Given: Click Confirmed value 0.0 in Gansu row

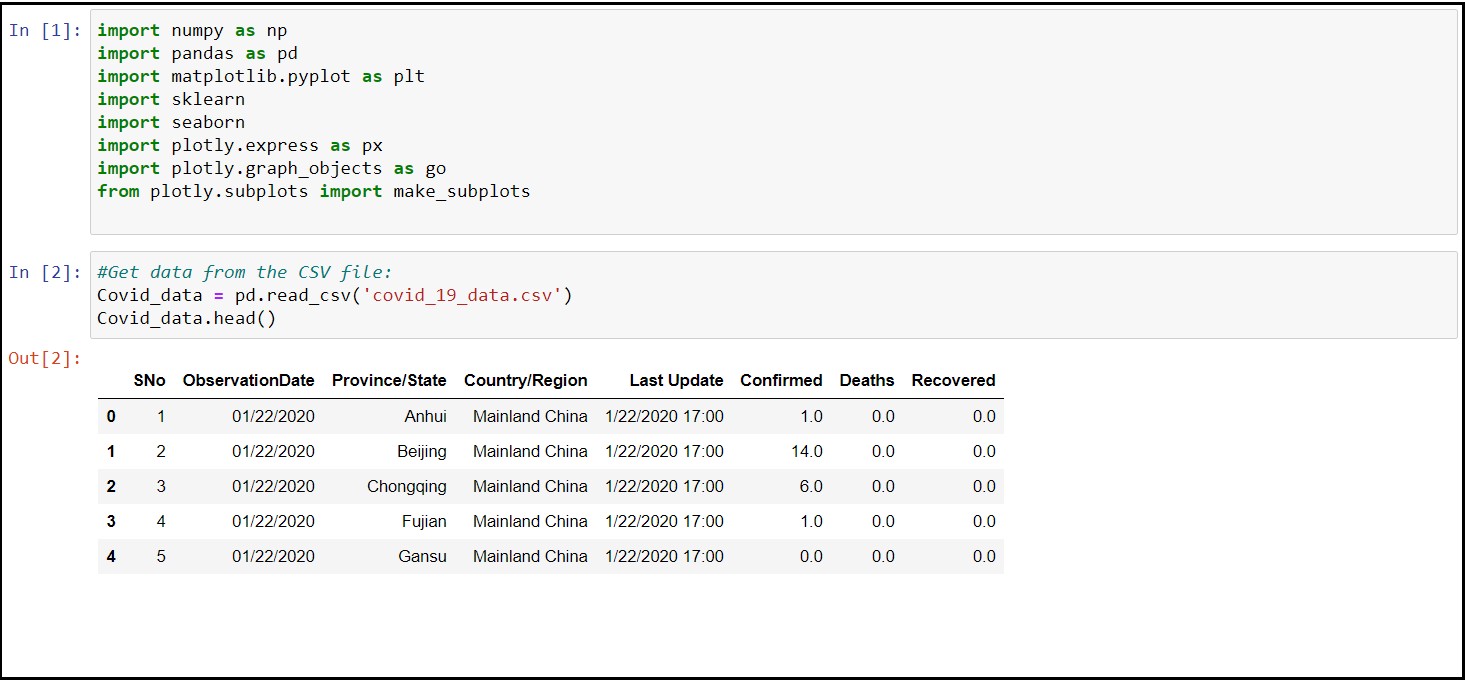Looking at the screenshot, I should pos(811,556).
